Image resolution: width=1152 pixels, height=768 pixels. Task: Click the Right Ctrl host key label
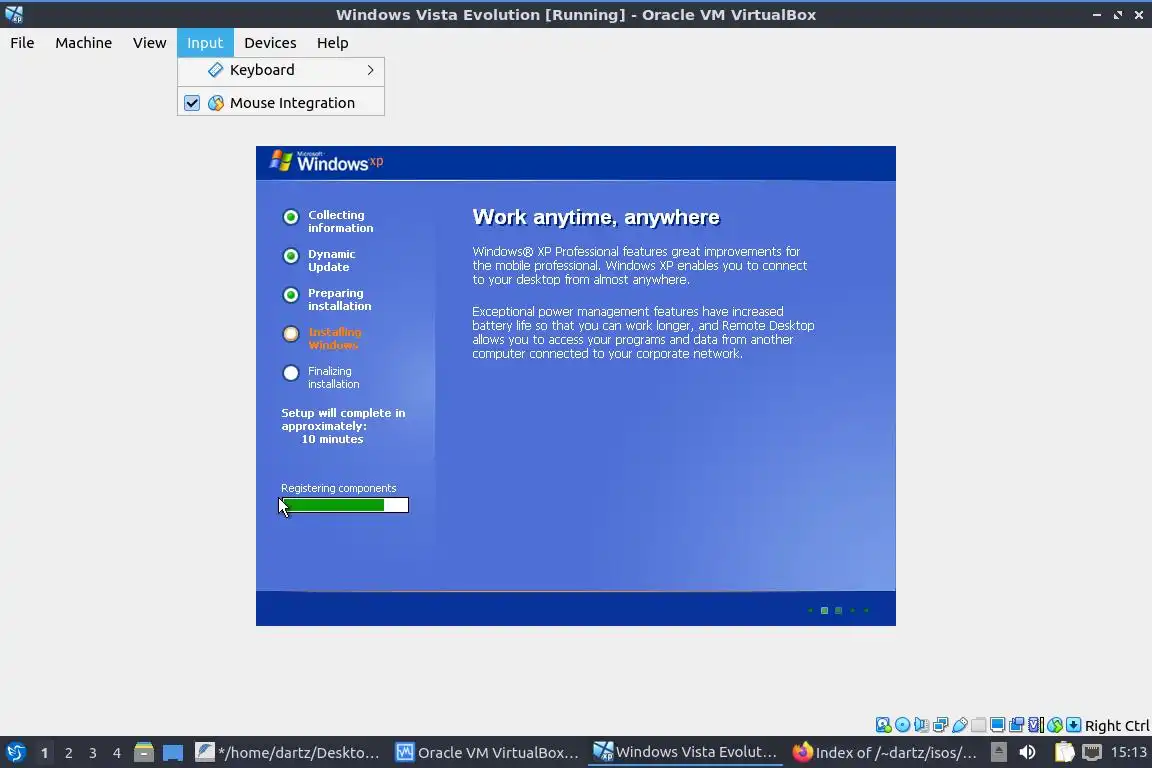pyautogui.click(x=1117, y=725)
